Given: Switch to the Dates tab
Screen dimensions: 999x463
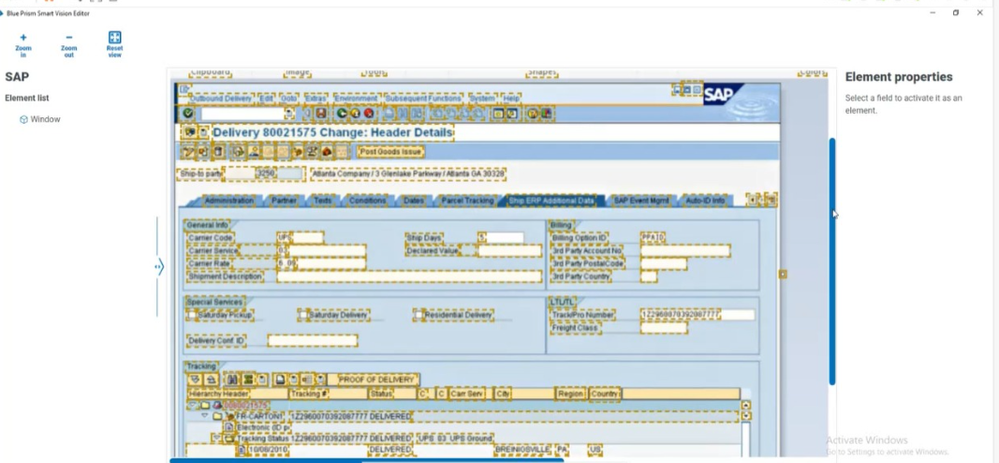Looking at the screenshot, I should (413, 201).
